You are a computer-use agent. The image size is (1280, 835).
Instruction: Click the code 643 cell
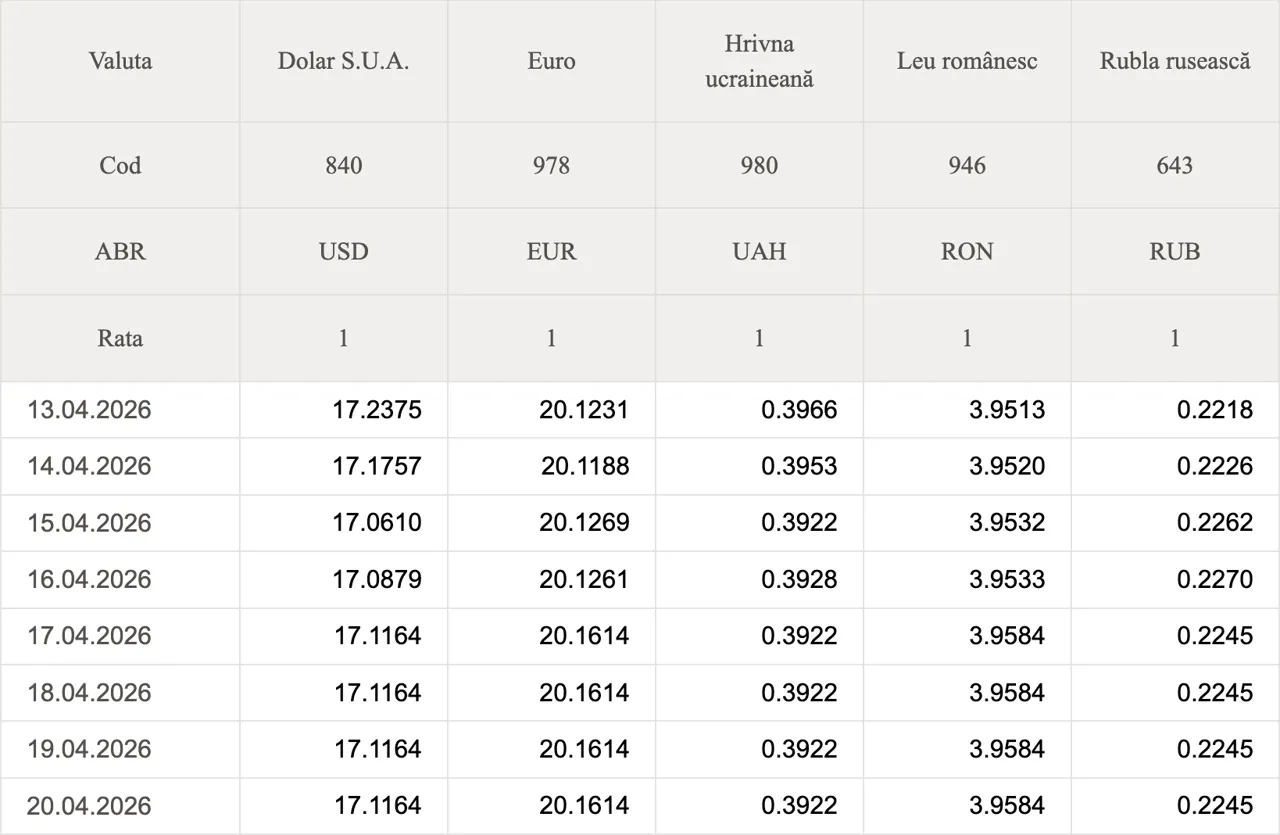(1175, 165)
